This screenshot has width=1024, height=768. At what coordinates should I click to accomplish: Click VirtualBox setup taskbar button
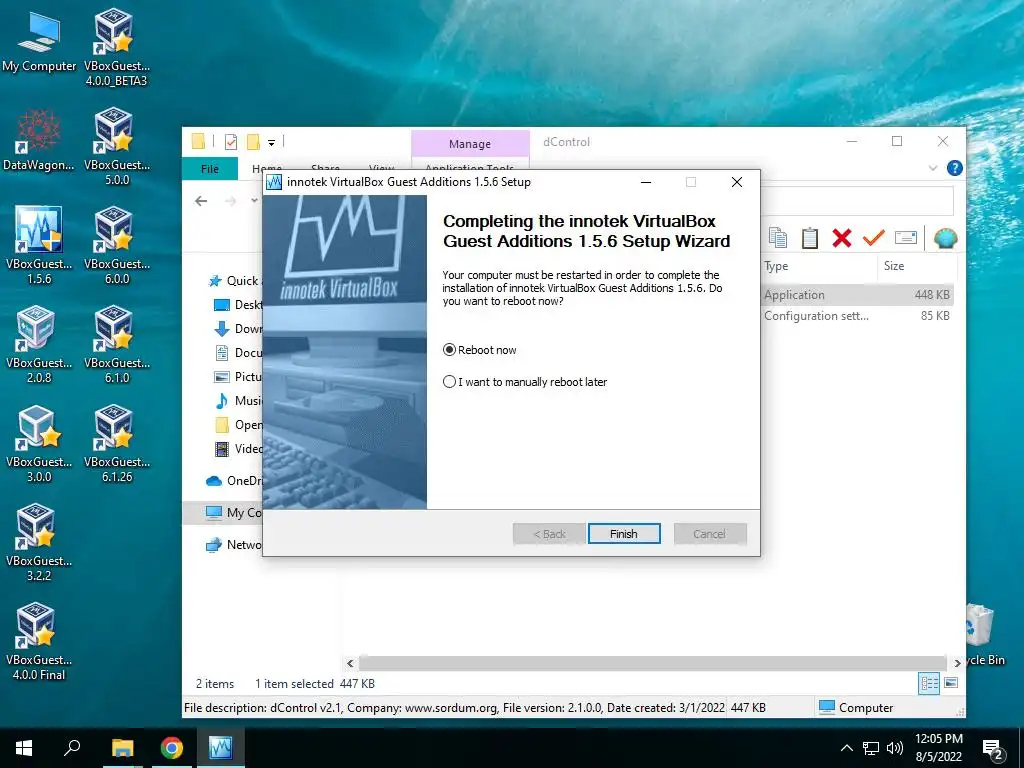pos(220,748)
